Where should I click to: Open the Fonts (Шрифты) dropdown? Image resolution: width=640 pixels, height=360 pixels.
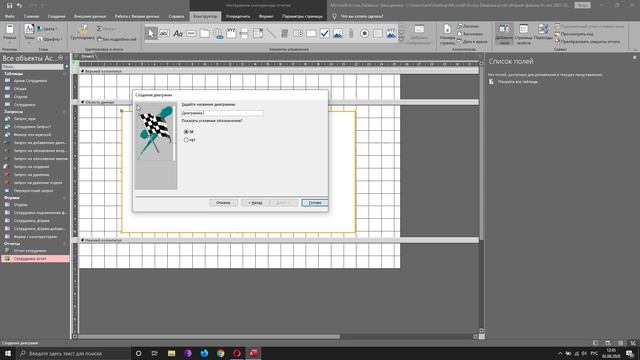pyautogui.click(x=50, y=39)
